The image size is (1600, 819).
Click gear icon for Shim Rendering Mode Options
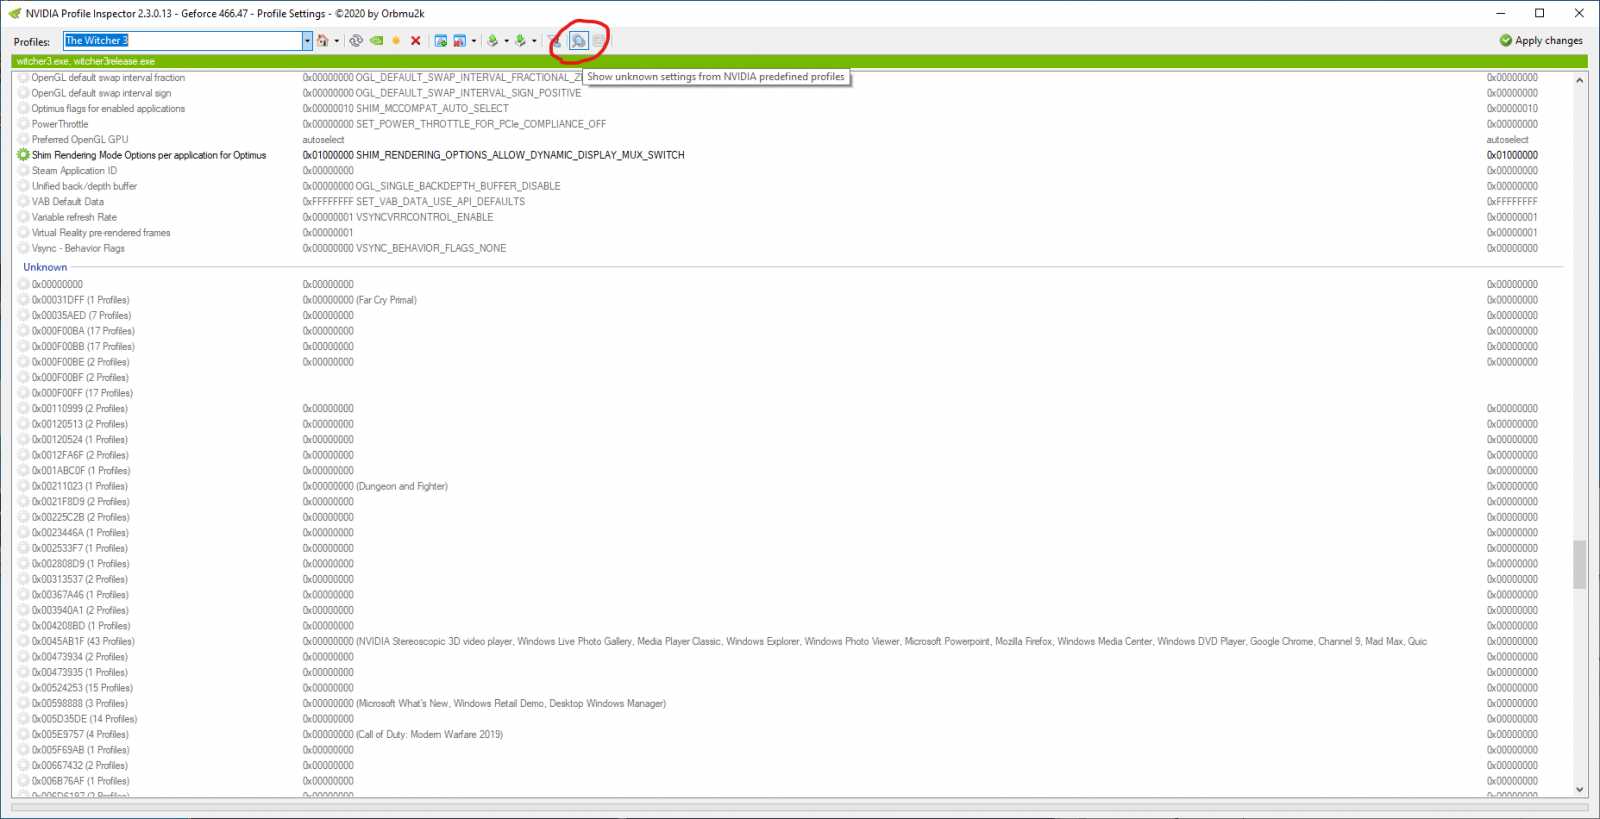click(23, 155)
